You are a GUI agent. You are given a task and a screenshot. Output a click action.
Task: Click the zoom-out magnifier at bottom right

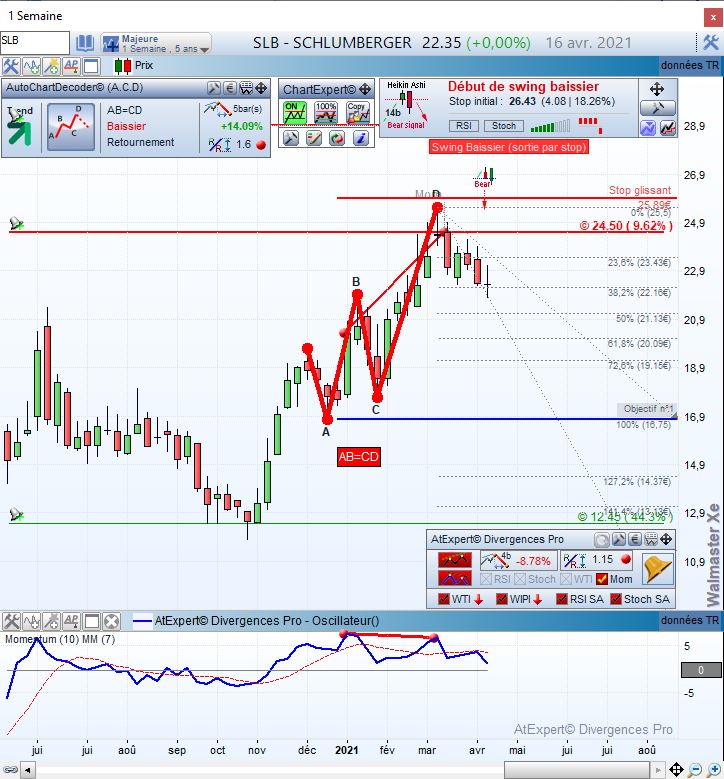pos(696,770)
